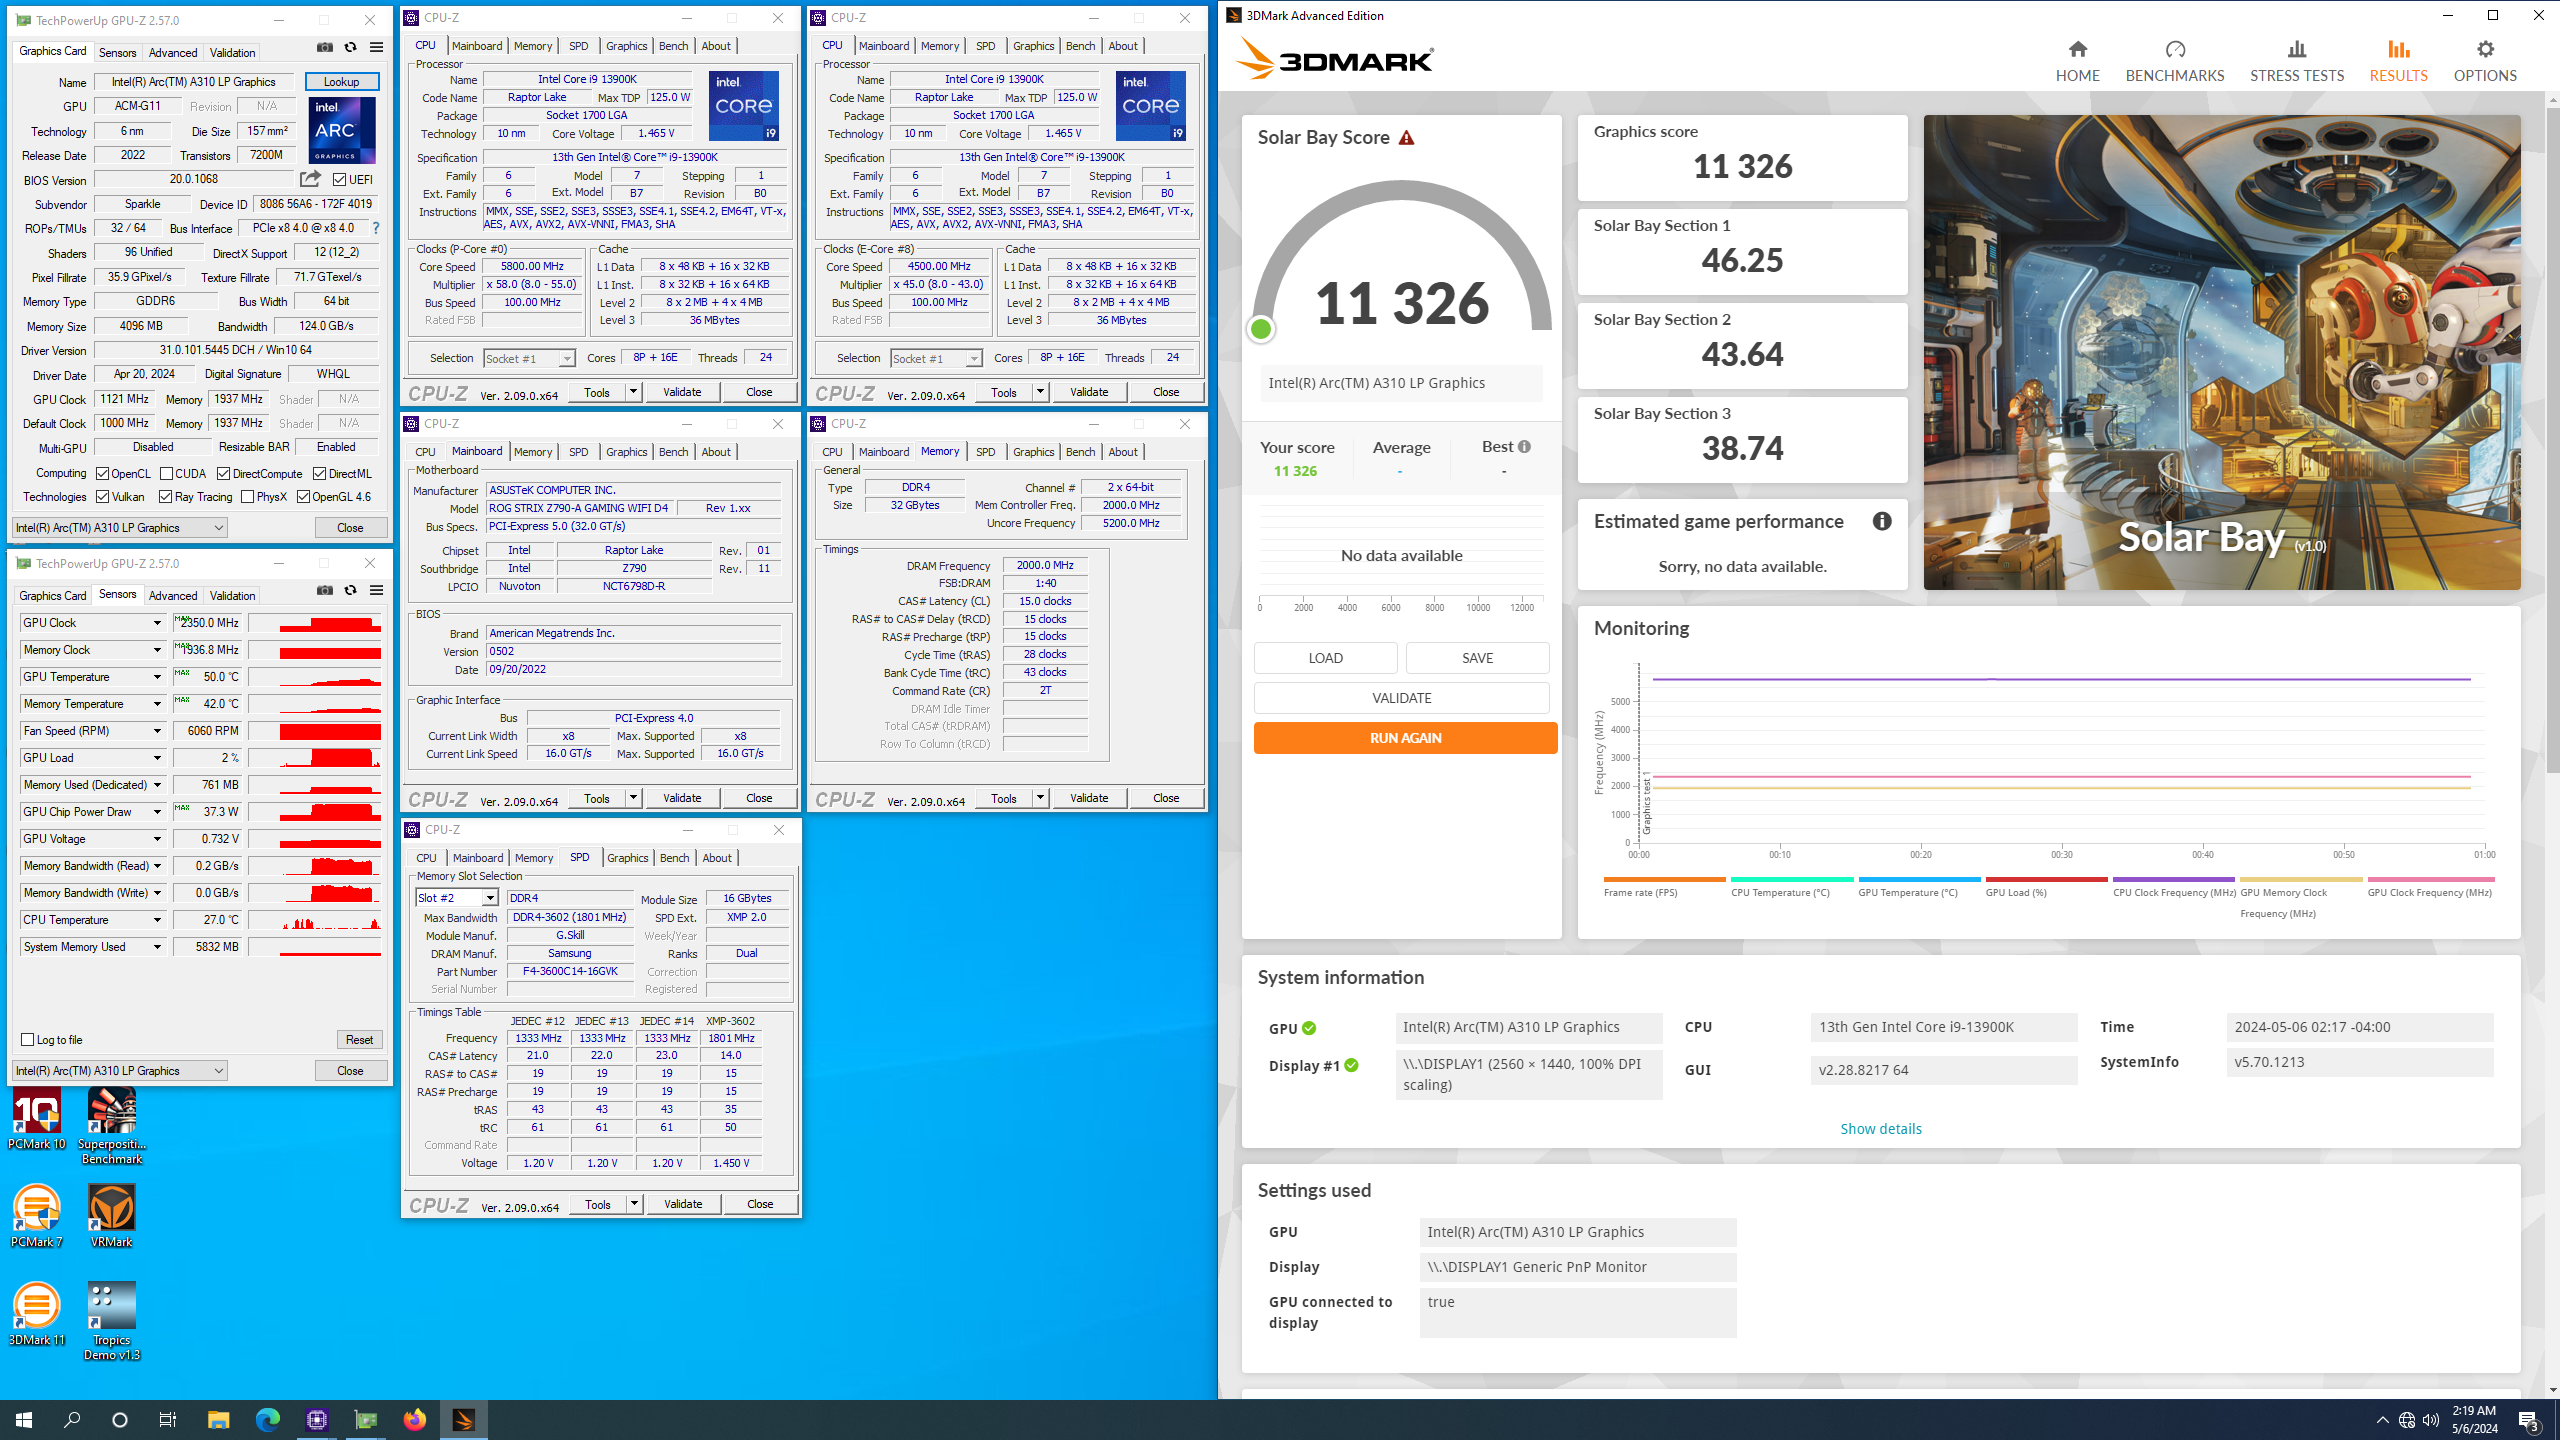Click RUN AGAIN button in 3DMark
The height and width of the screenshot is (1440, 2560).
click(x=1405, y=738)
